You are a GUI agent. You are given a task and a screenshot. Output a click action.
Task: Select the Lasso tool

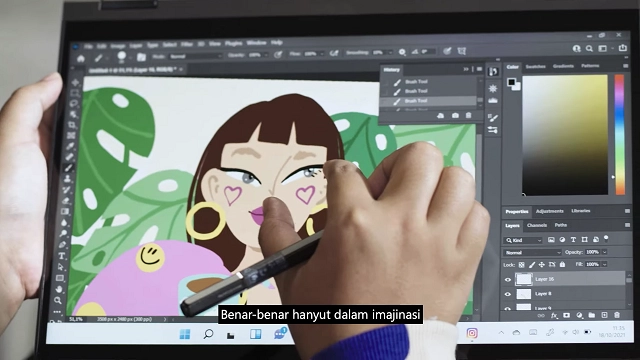(74, 104)
